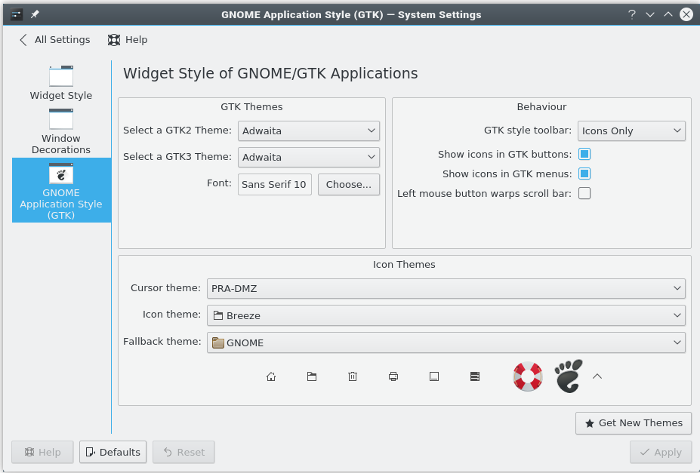This screenshot has height=473, width=700.
Task: Click the Icon Themes group label
Action: pos(404,265)
